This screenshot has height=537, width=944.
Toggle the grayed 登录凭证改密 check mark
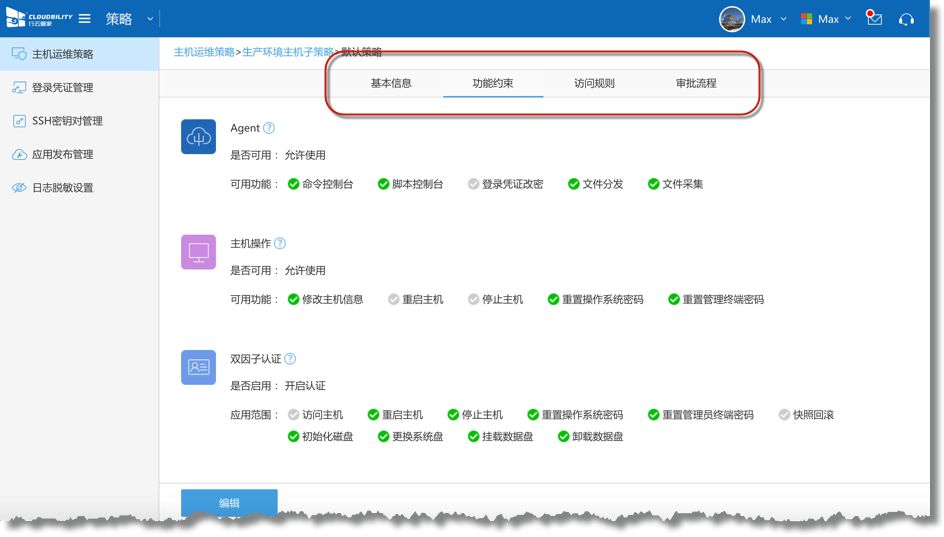[473, 184]
